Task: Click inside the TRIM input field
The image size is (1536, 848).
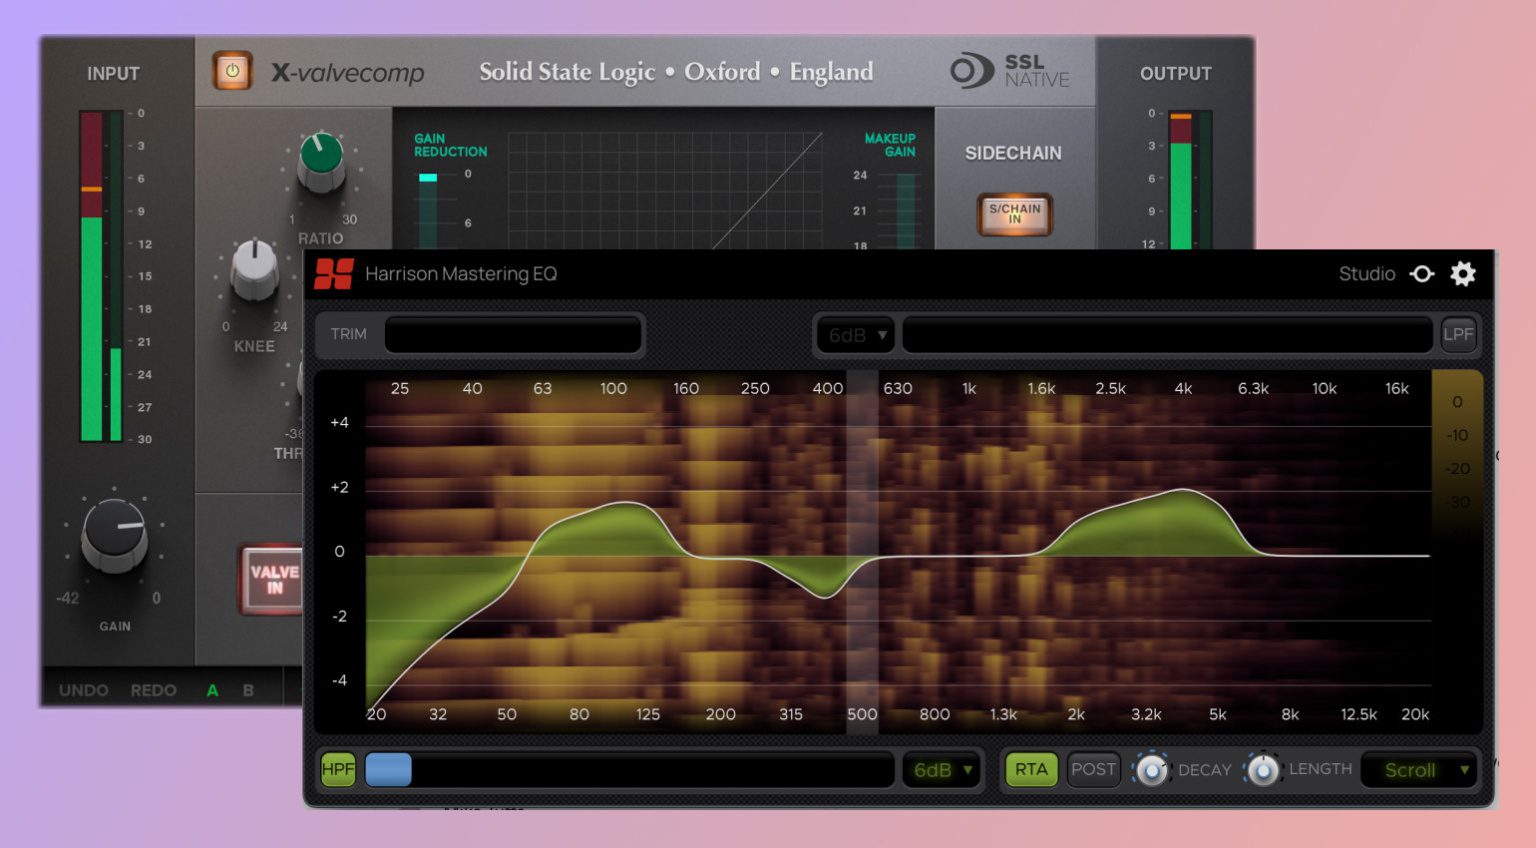Action: 513,334
